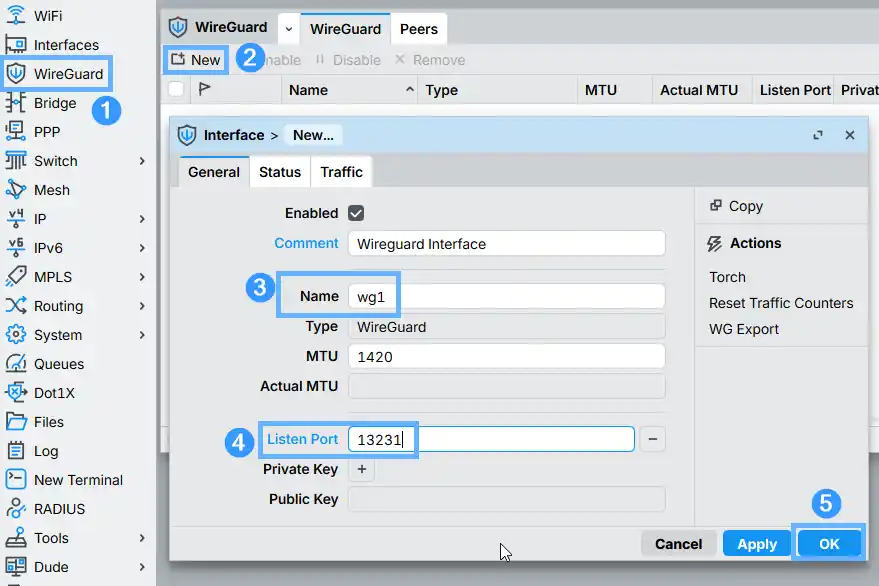Click the Switch sidebar icon
The height and width of the screenshot is (586, 879).
click(16, 161)
